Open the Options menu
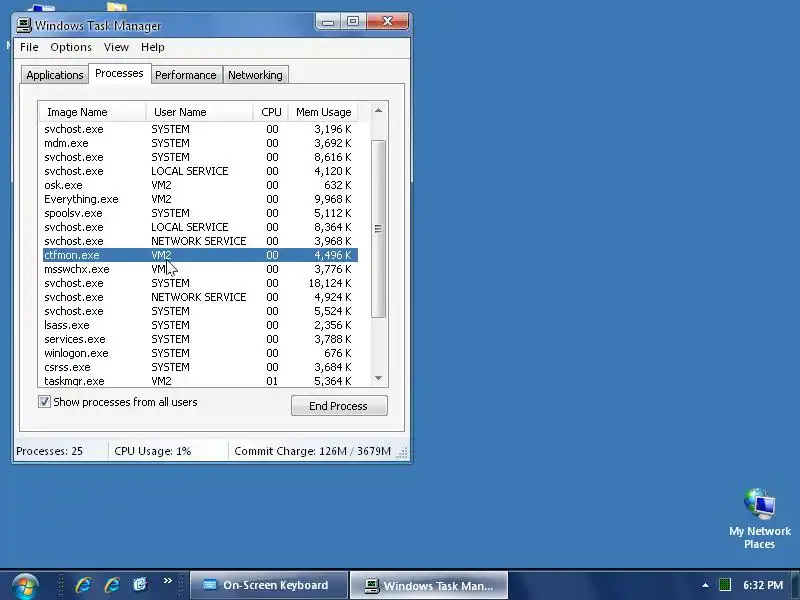800x600 pixels. pos(71,47)
